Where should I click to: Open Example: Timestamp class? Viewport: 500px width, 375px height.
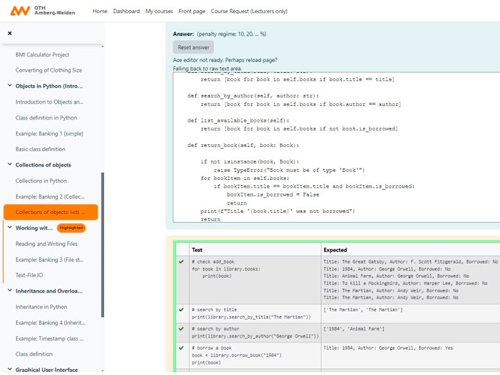coord(49,338)
